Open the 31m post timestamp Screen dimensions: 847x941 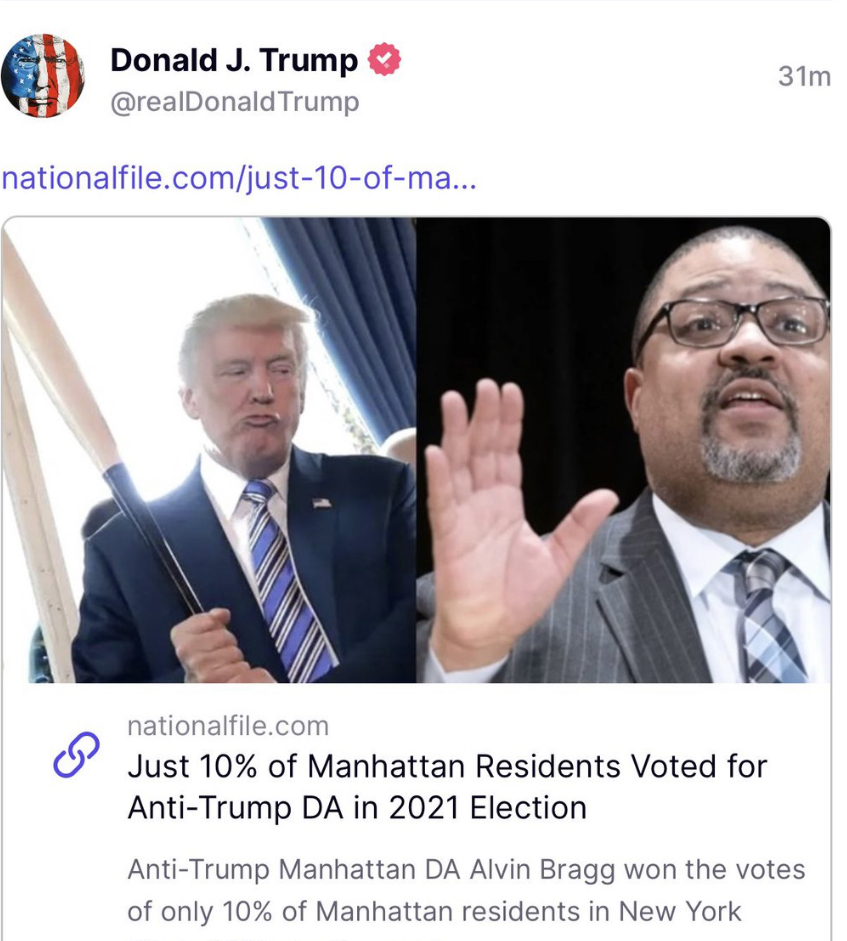click(804, 76)
